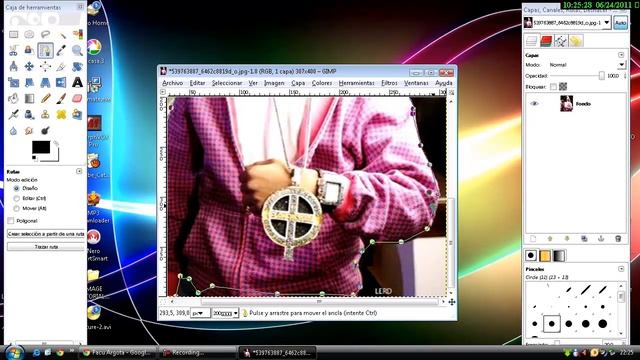Screen dimensions: 640x360
Task: Select the Foreground Select tool
Action: pos(29,51)
